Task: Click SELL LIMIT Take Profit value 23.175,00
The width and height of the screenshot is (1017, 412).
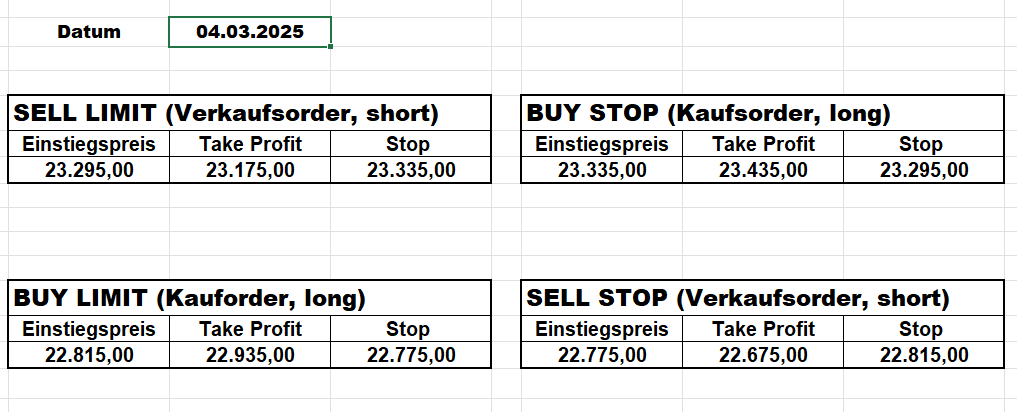Action: pos(250,170)
